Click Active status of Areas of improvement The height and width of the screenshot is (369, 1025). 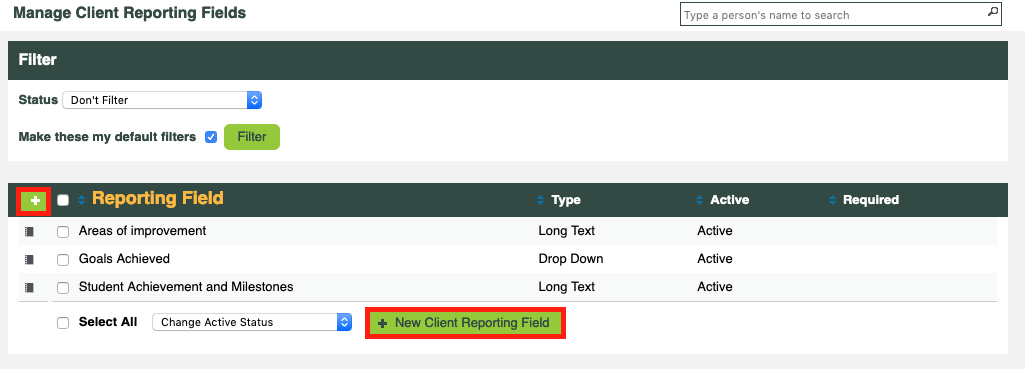pyautogui.click(x=715, y=231)
